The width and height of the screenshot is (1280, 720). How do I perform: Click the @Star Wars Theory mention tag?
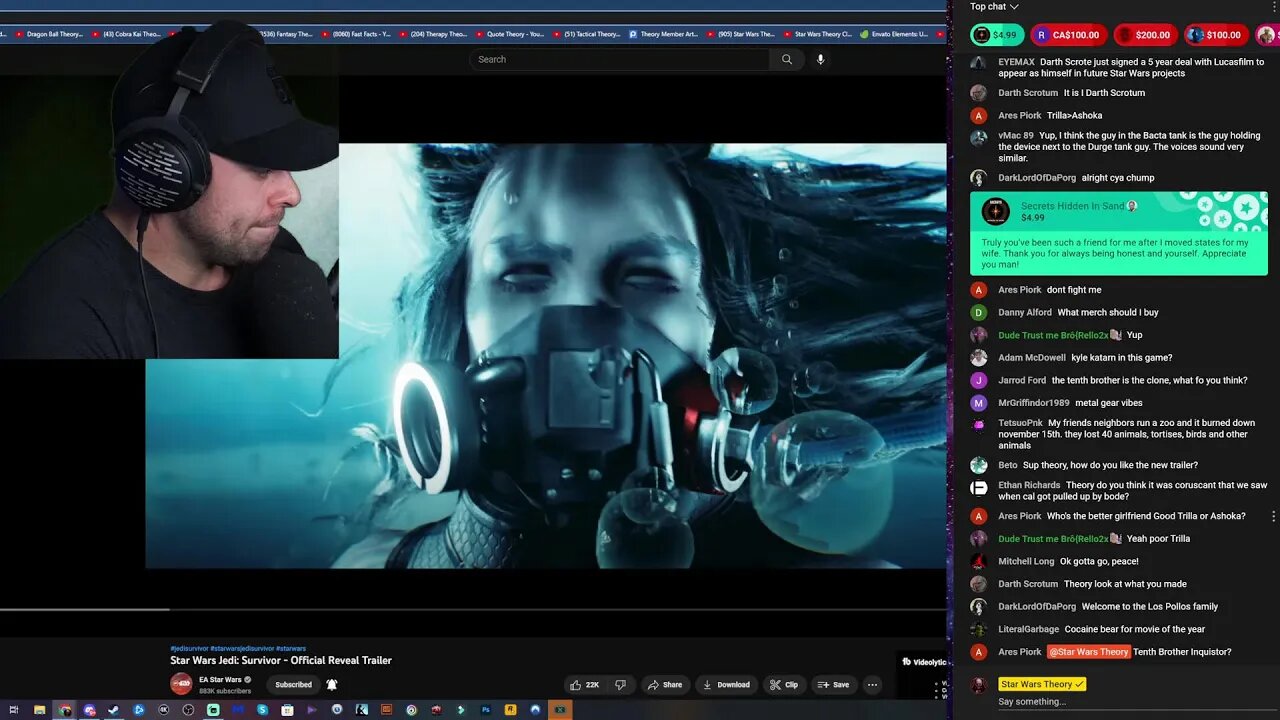point(1088,652)
